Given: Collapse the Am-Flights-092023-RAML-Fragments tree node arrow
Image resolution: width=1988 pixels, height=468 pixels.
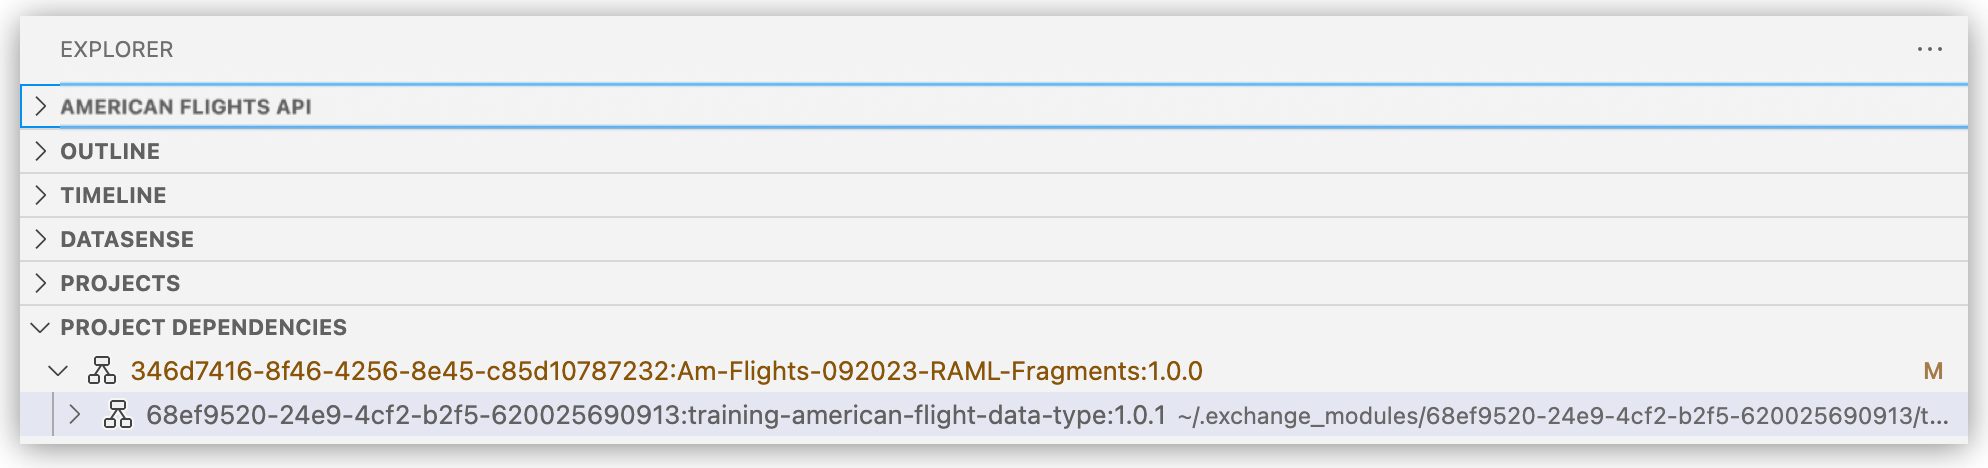Looking at the screenshot, I should pyautogui.click(x=58, y=371).
